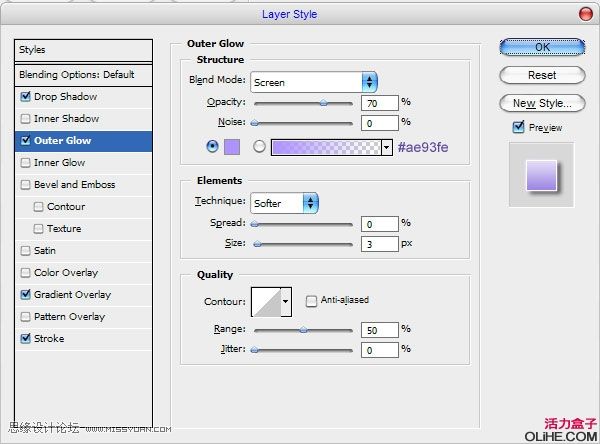Open the Stroke settings row

pos(83,339)
